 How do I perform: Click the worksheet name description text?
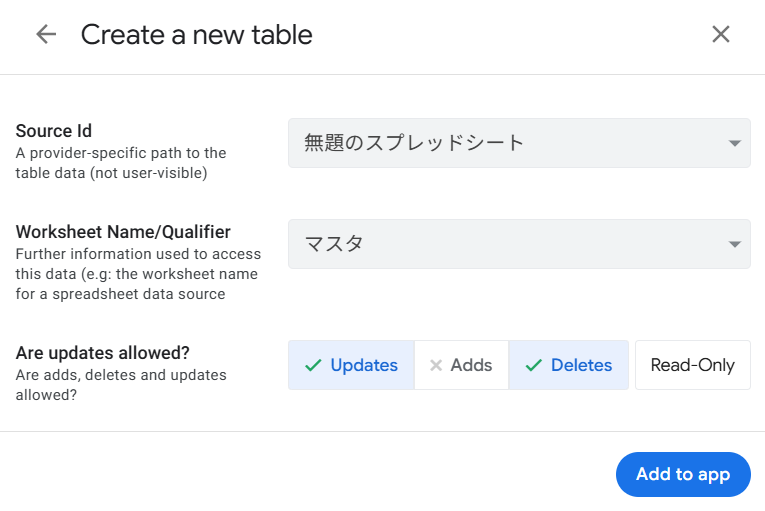tap(137, 274)
